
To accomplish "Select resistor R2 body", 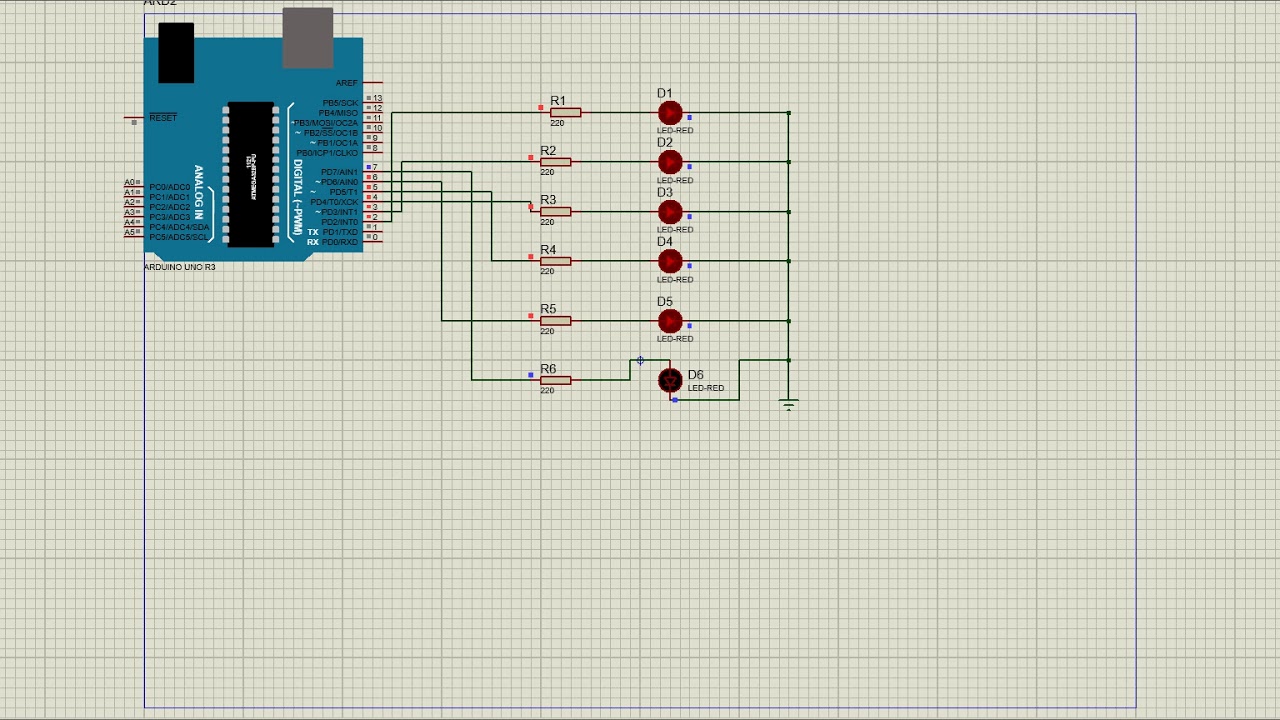I will (555, 162).
